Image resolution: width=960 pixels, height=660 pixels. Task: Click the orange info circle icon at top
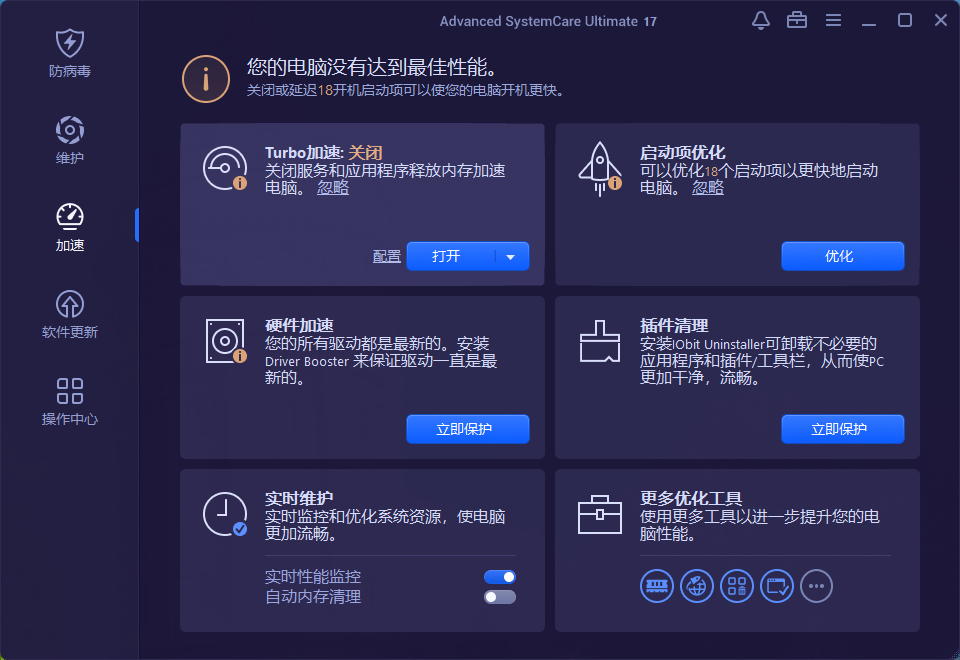tap(206, 79)
